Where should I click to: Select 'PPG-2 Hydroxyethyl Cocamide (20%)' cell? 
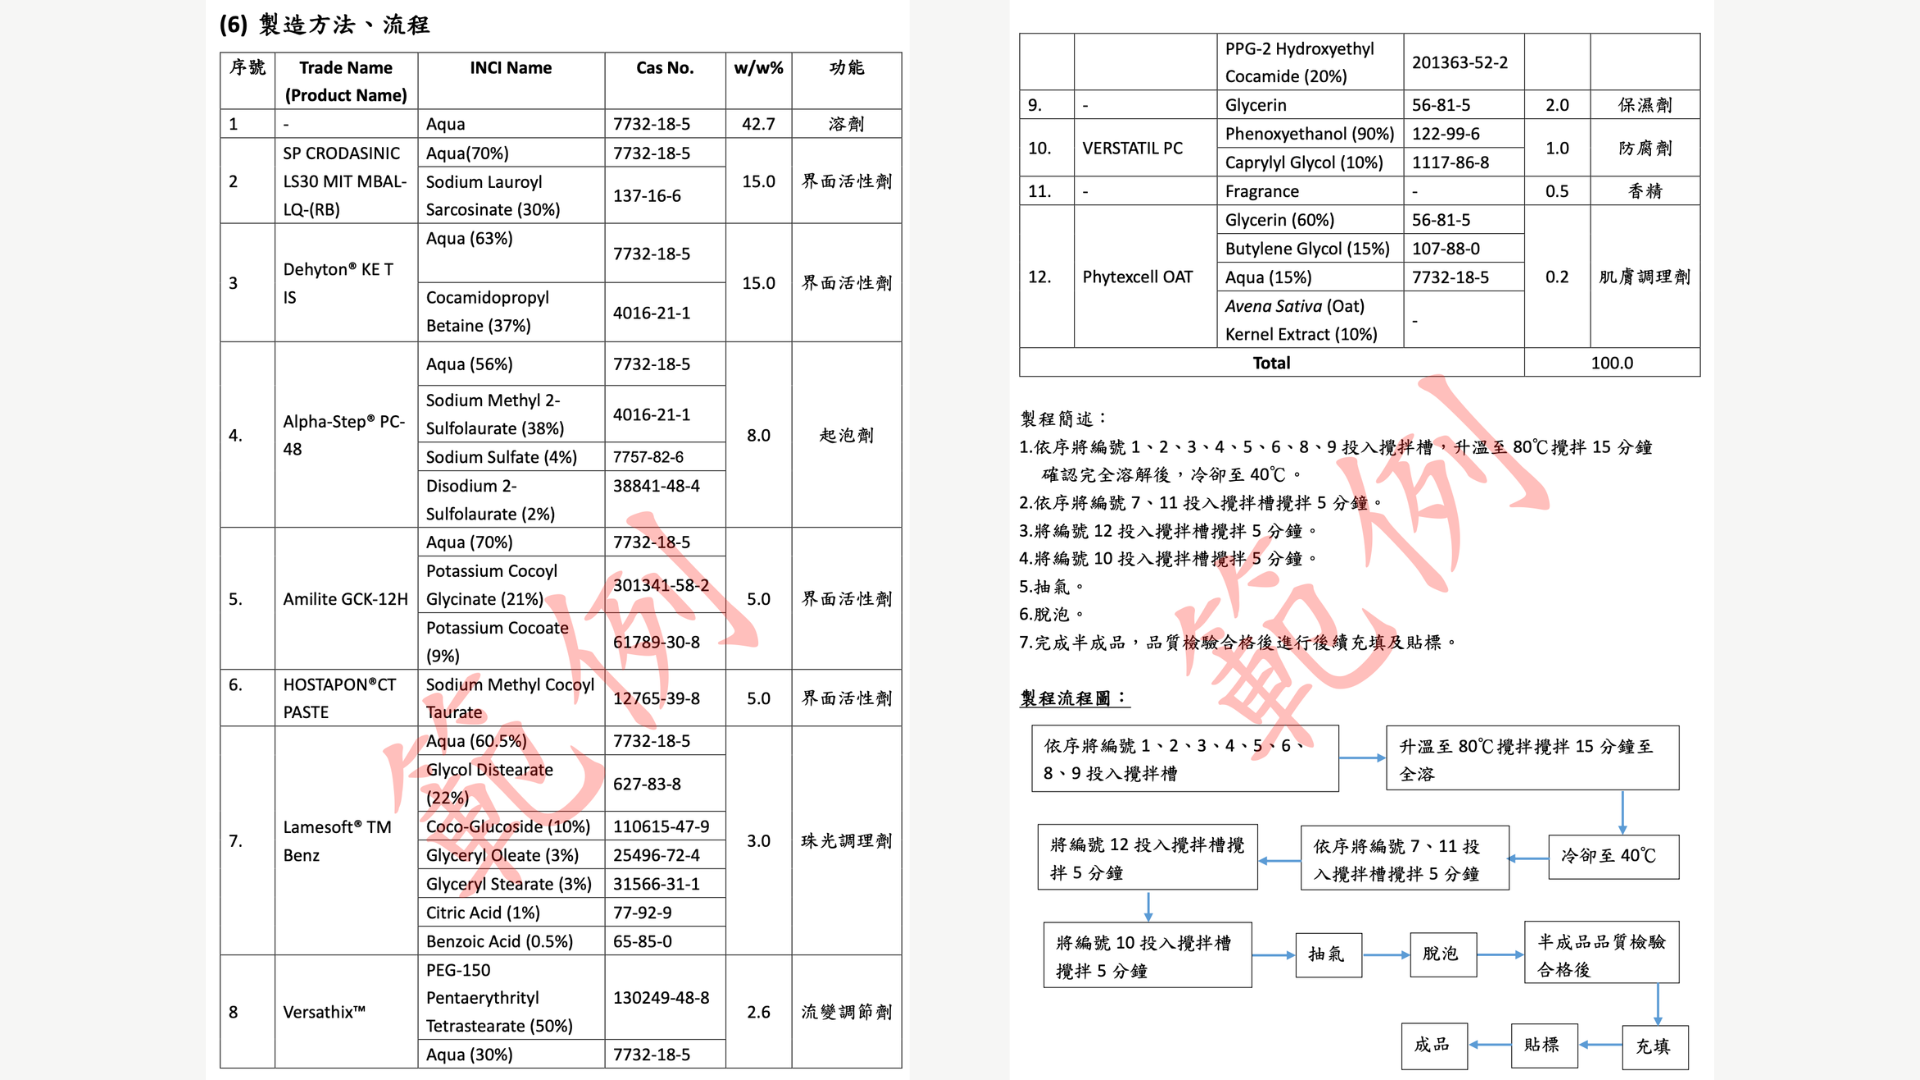(x=1310, y=62)
